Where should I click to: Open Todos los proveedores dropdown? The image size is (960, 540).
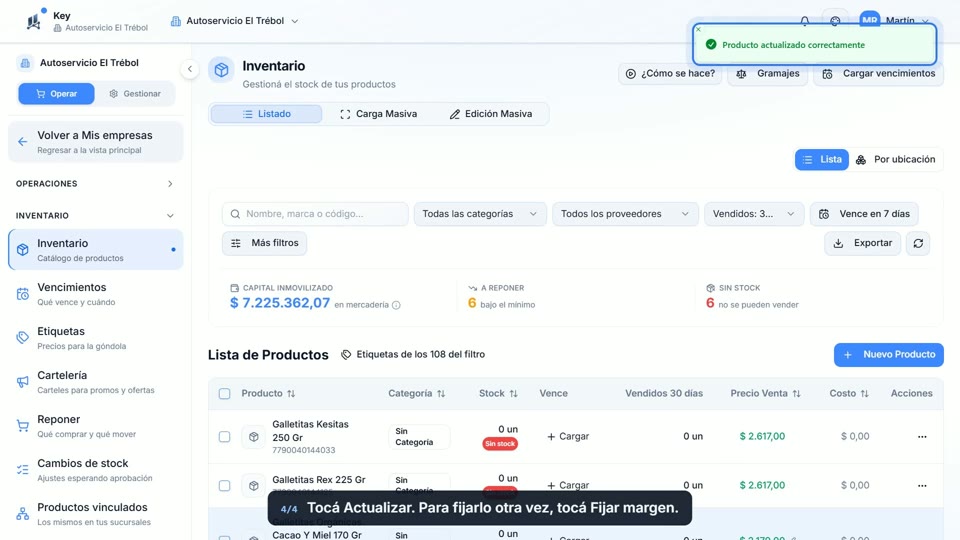click(625, 214)
